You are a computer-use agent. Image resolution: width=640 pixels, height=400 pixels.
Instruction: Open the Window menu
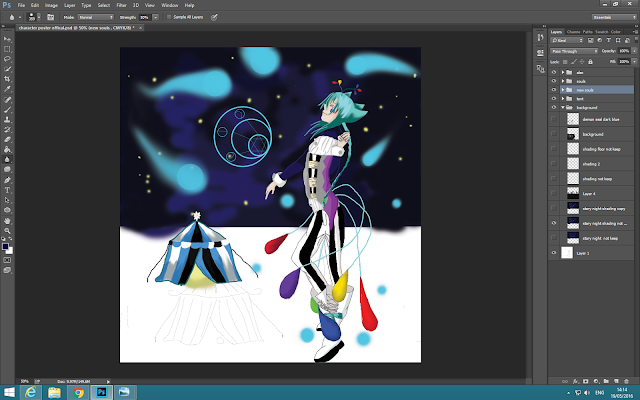coord(169,5)
